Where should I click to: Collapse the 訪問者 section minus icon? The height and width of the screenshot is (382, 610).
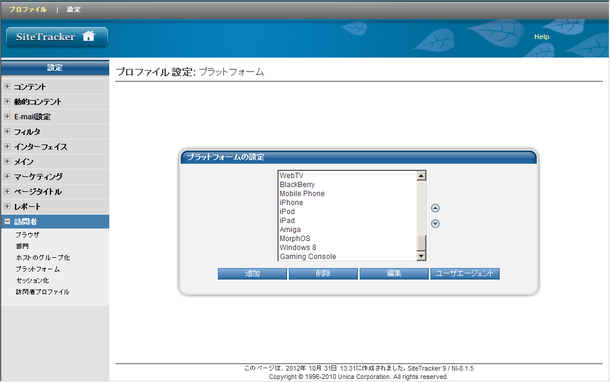7,221
